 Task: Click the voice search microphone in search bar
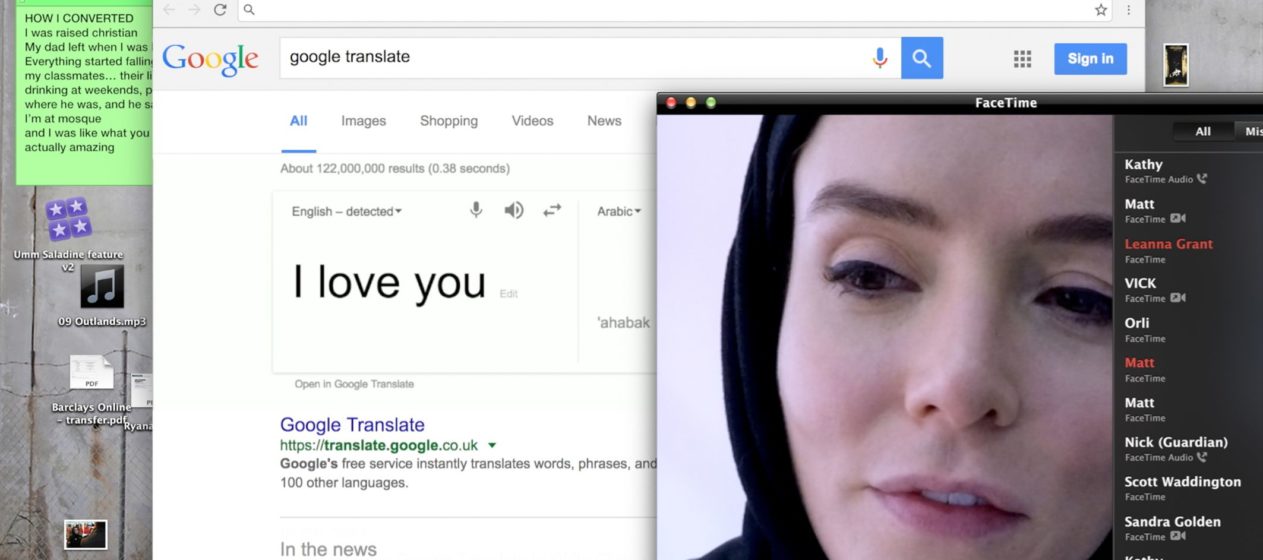pyautogui.click(x=880, y=58)
